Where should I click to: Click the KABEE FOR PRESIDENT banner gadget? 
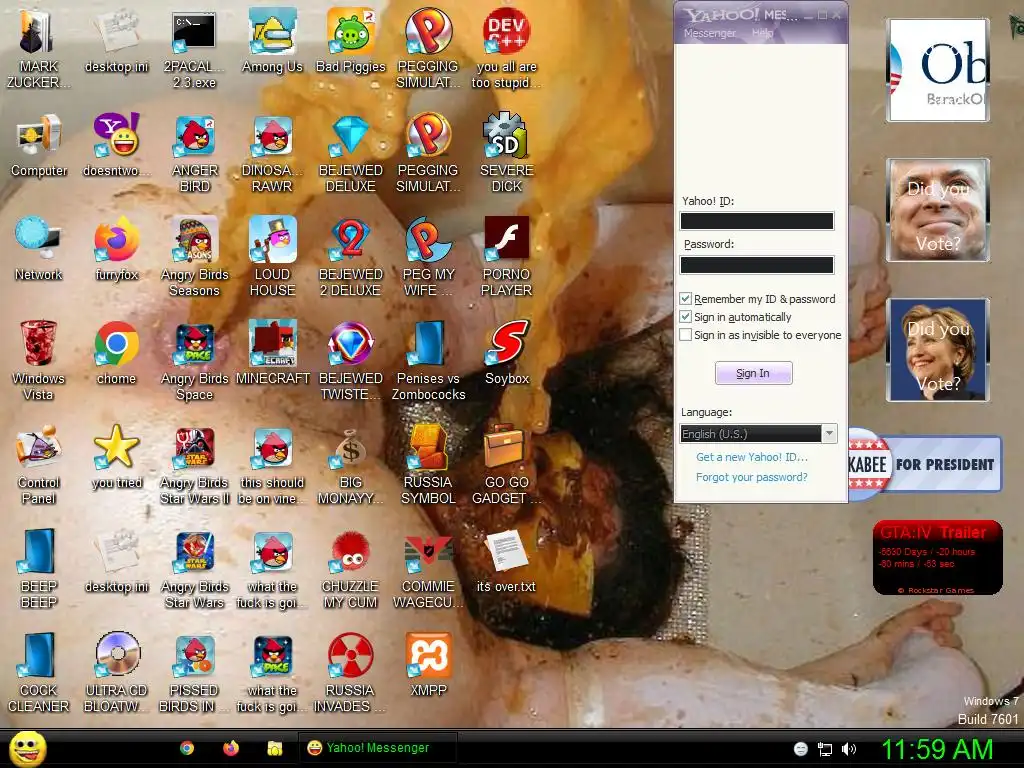pos(925,464)
